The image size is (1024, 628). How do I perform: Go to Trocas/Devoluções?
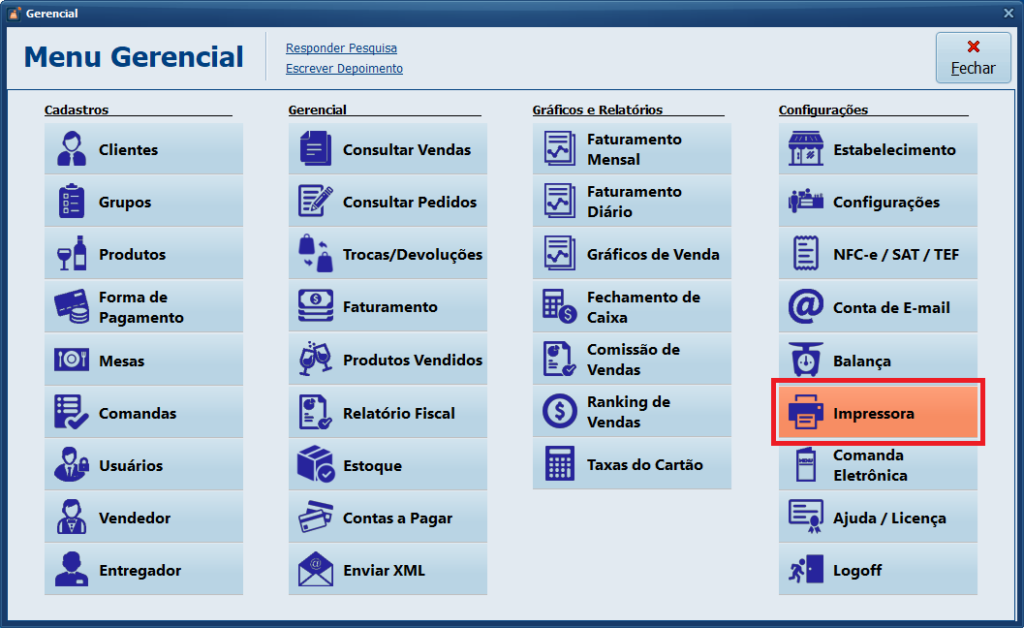tap(388, 254)
